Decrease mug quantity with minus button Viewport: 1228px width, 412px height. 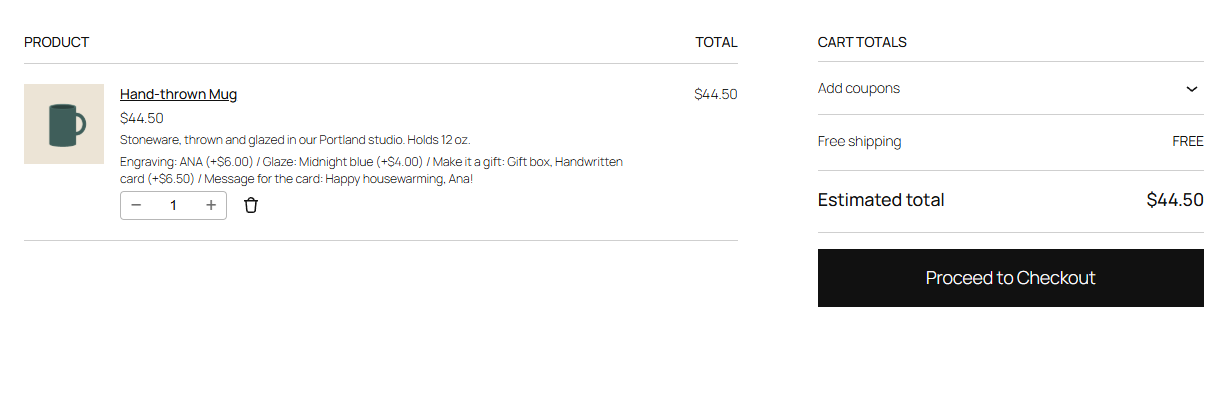coord(136,205)
